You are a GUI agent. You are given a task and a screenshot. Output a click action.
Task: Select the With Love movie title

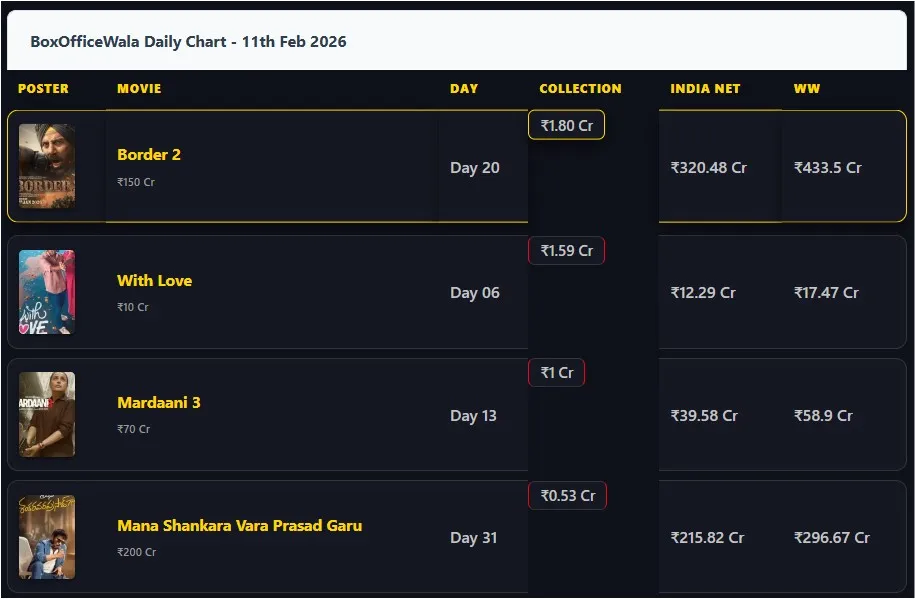tap(154, 281)
